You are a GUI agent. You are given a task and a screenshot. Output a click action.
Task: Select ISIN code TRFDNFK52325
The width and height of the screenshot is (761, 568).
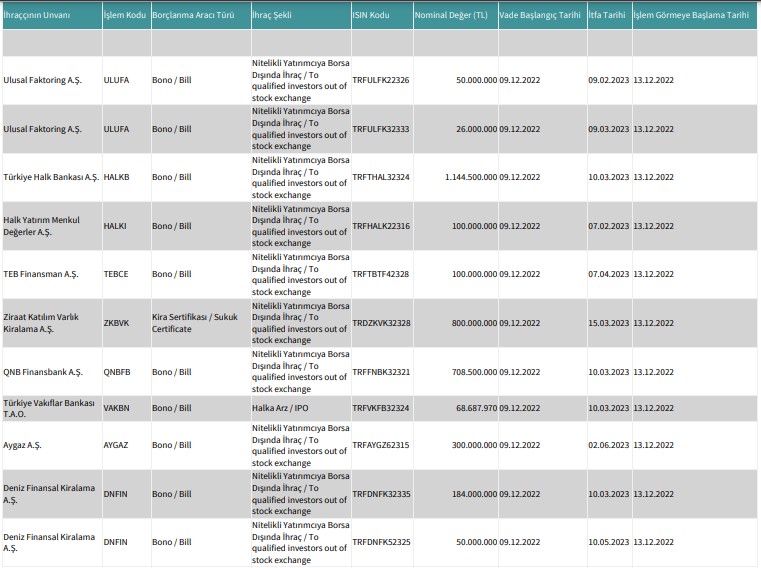381,542
